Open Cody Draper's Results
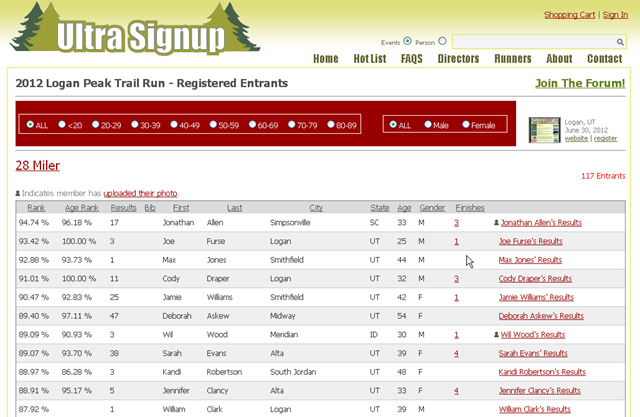The width and height of the screenshot is (640, 417). click(x=535, y=279)
